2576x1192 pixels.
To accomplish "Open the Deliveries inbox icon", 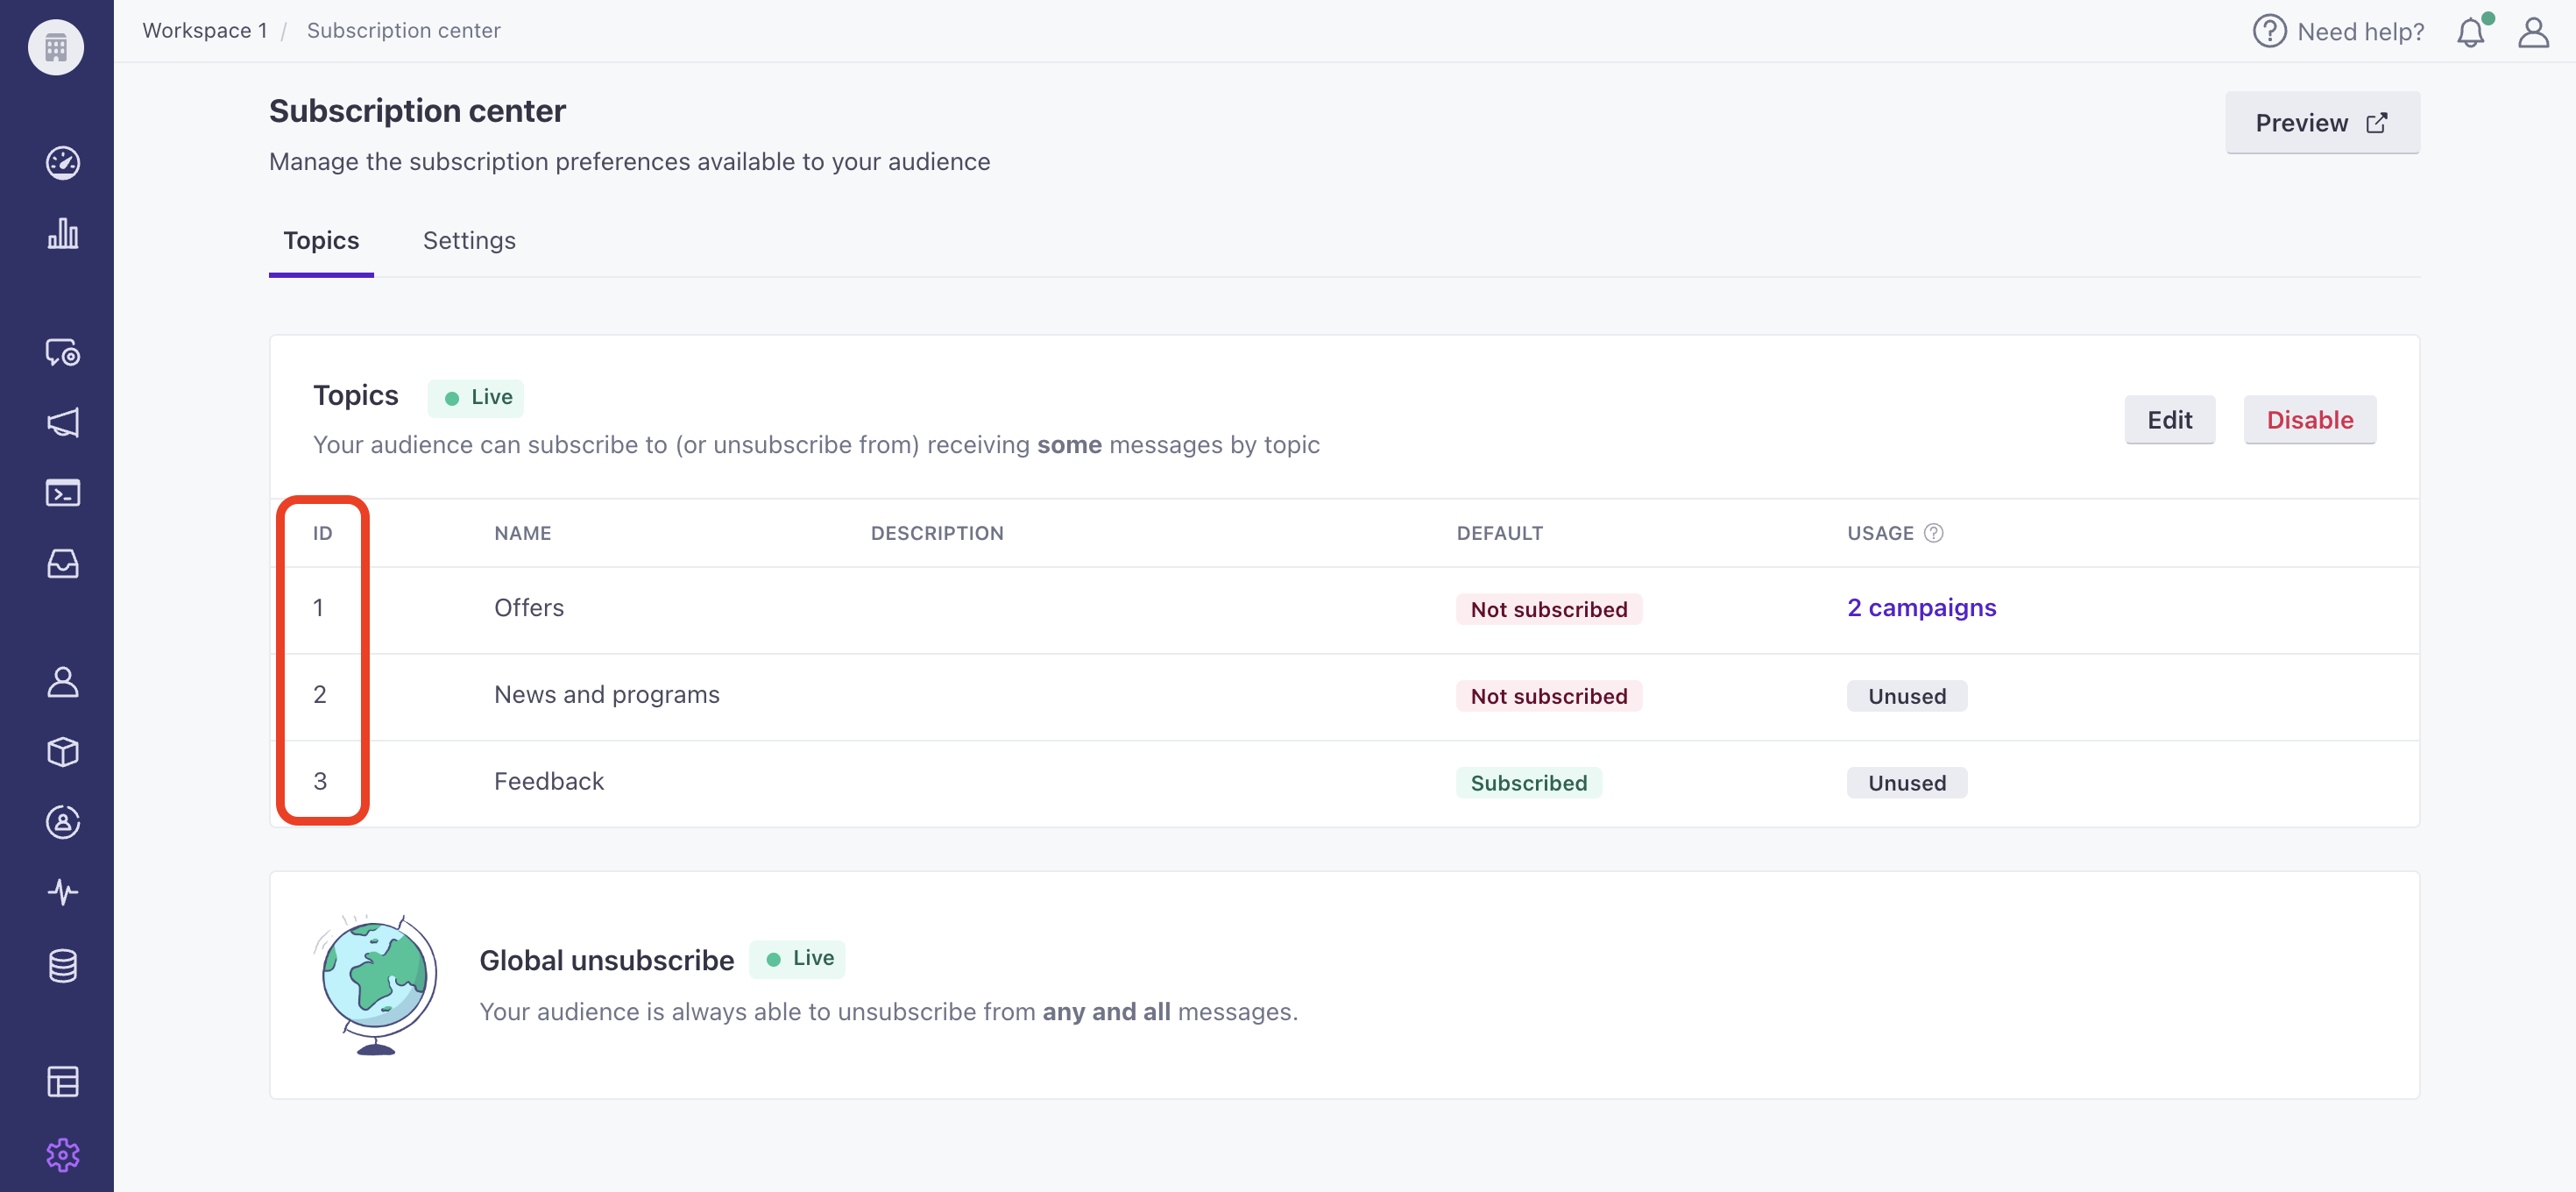I will (63, 563).
